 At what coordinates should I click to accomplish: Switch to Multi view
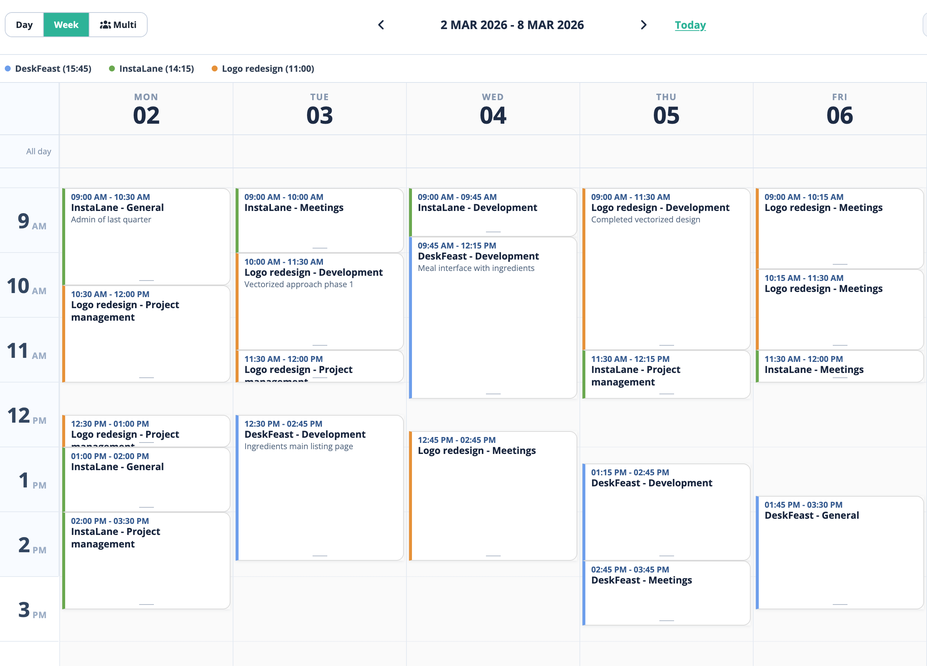[x=118, y=25]
